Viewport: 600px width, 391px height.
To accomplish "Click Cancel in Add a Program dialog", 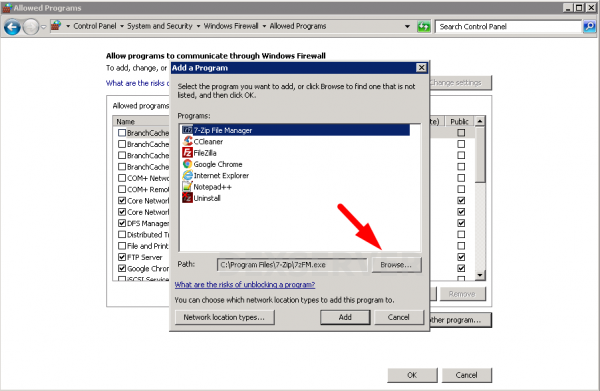I will click(399, 317).
